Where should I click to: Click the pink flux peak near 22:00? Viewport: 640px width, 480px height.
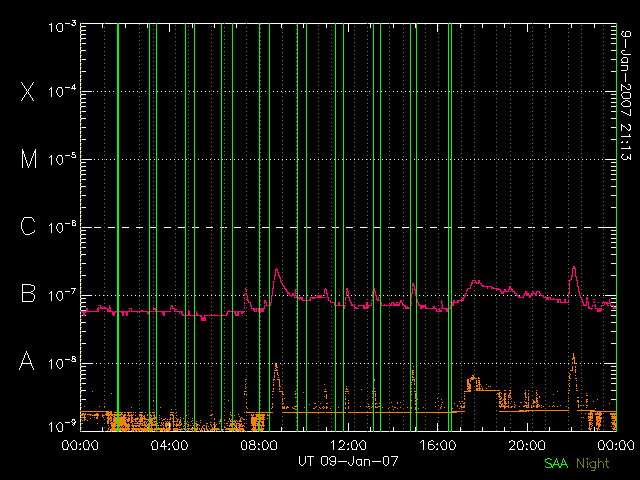[x=574, y=268]
